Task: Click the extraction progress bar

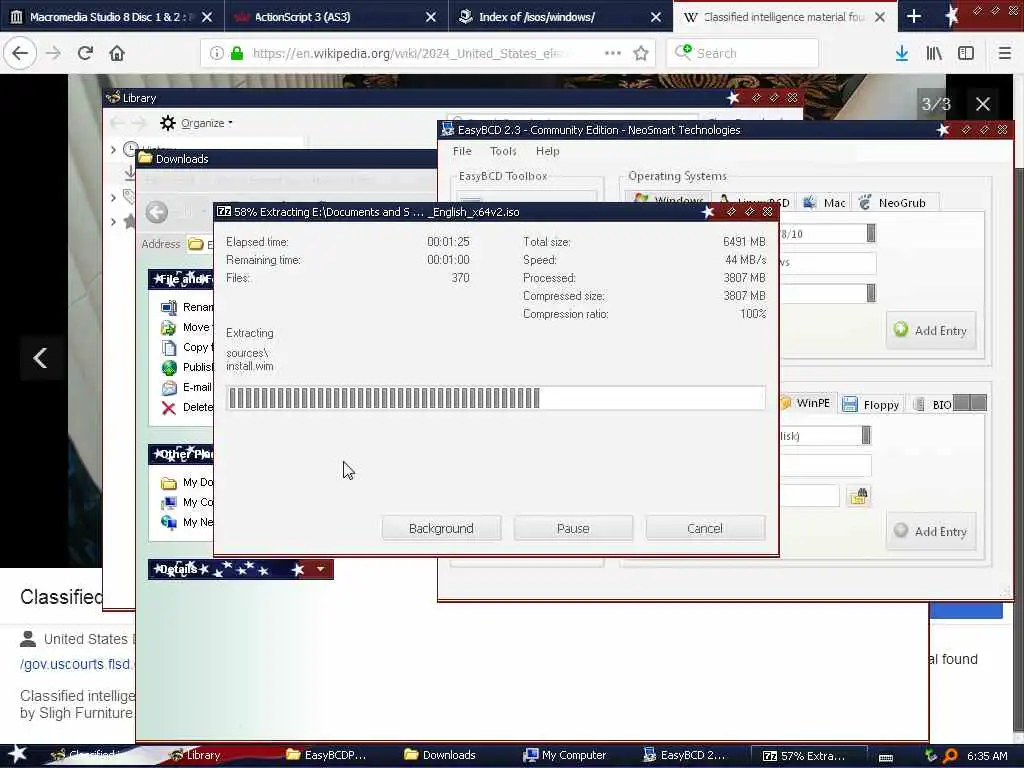Action: [496, 398]
